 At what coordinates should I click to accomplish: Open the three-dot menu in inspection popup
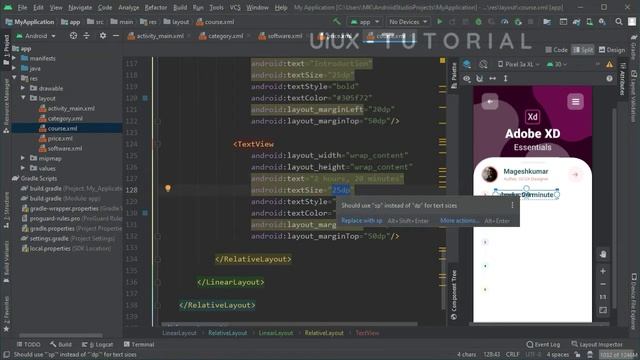(x=512, y=205)
